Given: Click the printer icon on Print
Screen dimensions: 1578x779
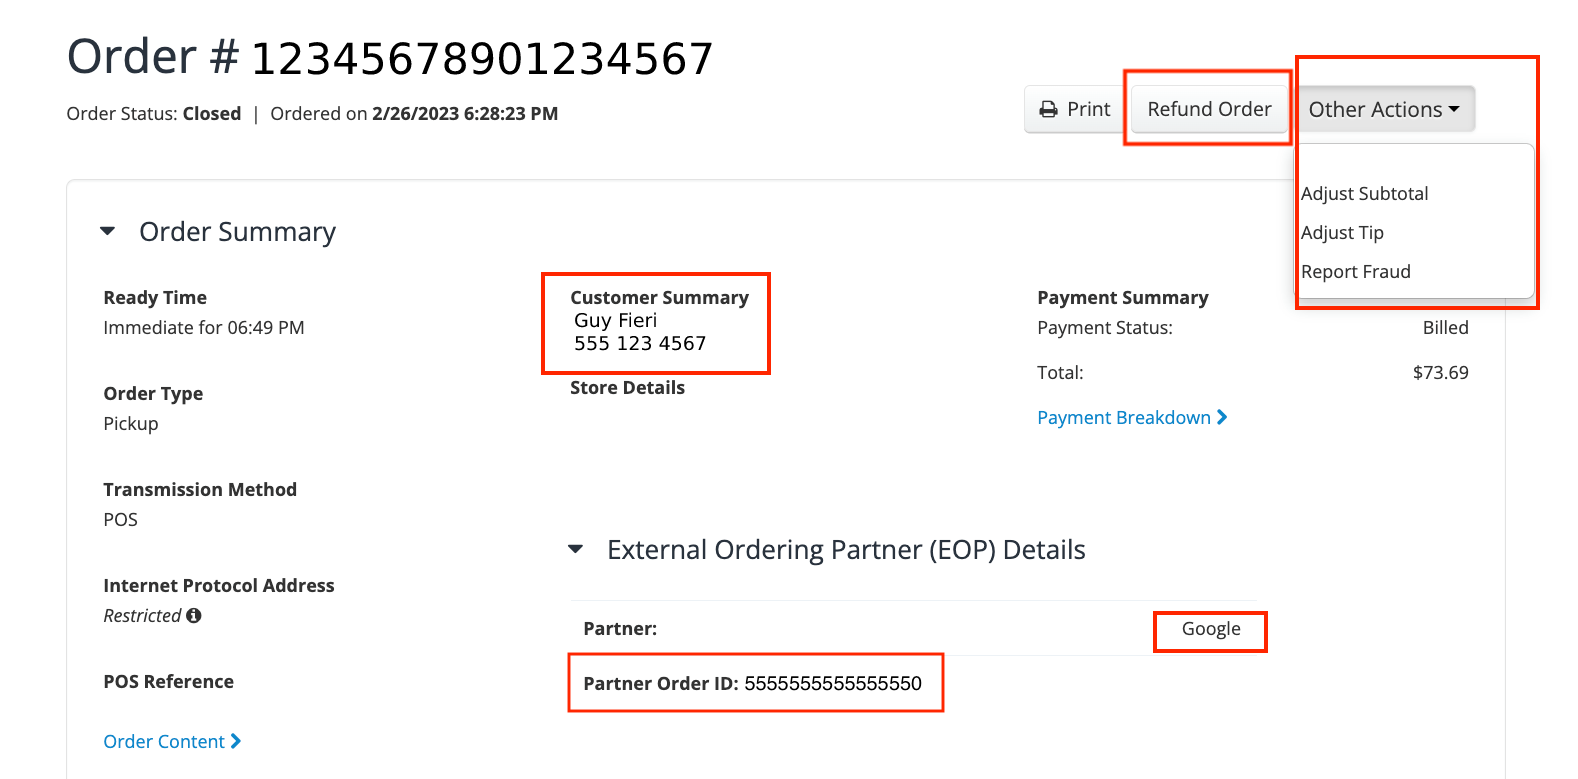Looking at the screenshot, I should pyautogui.click(x=1048, y=110).
